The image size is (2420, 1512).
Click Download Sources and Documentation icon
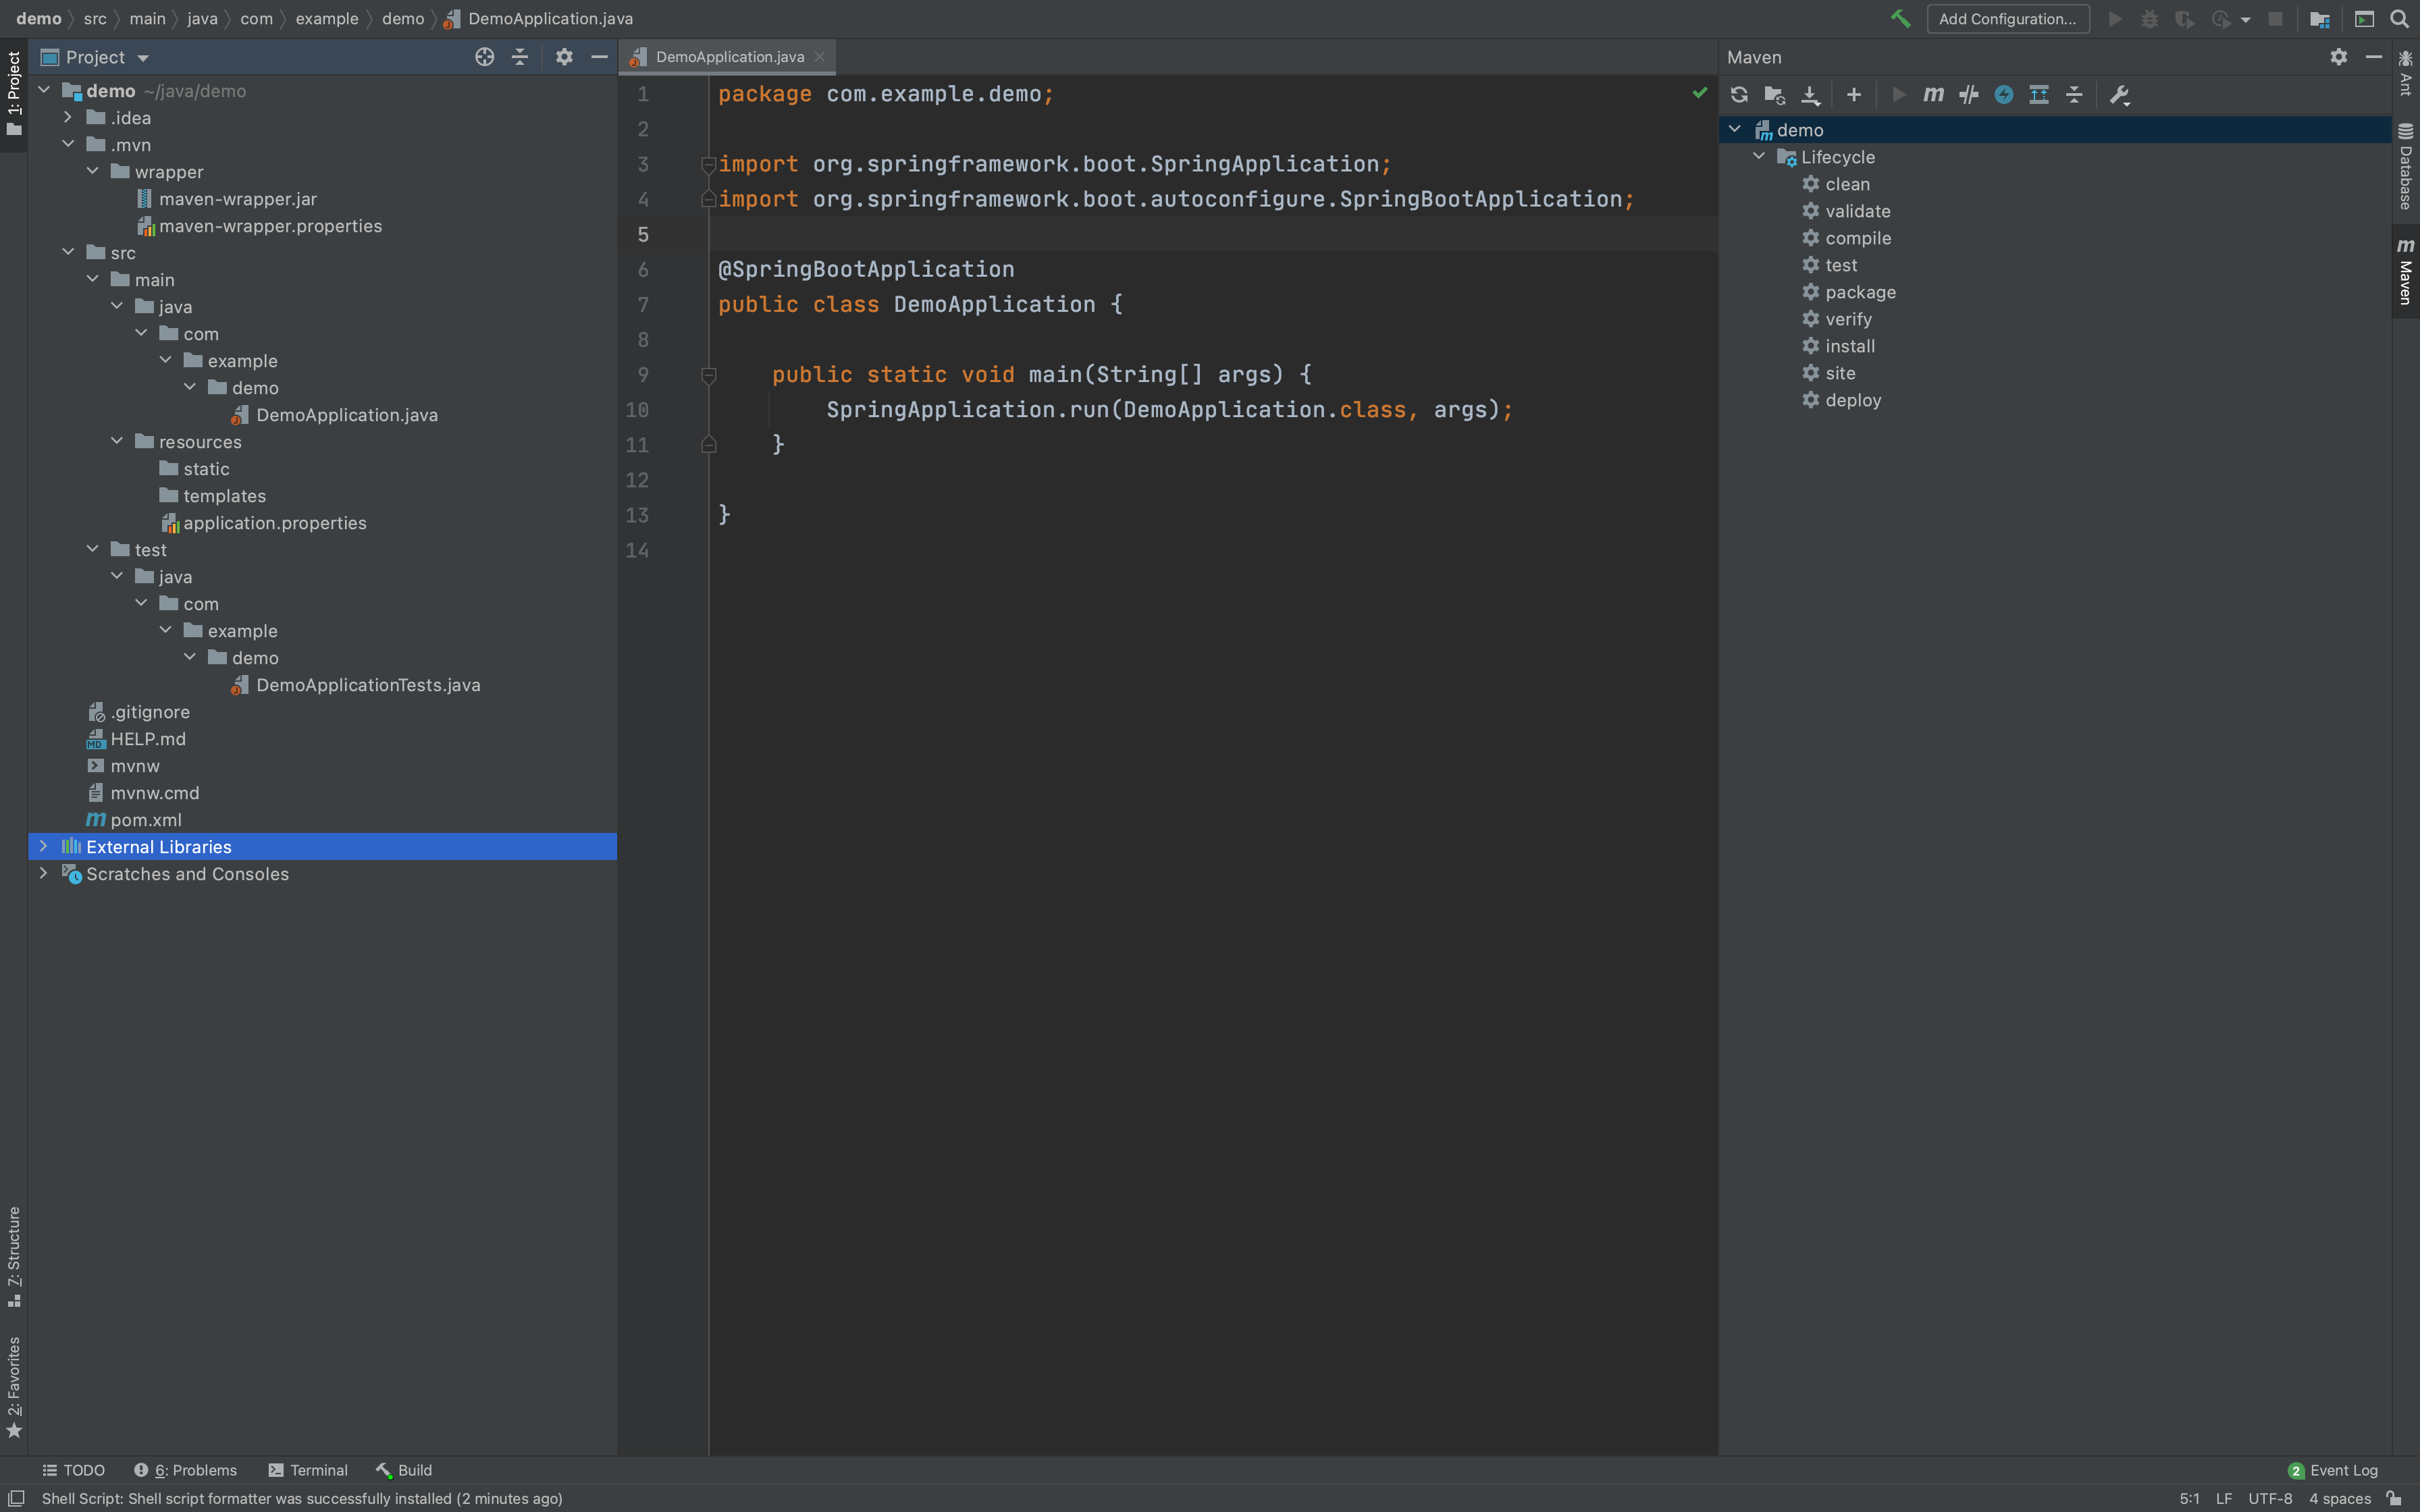[1810, 95]
